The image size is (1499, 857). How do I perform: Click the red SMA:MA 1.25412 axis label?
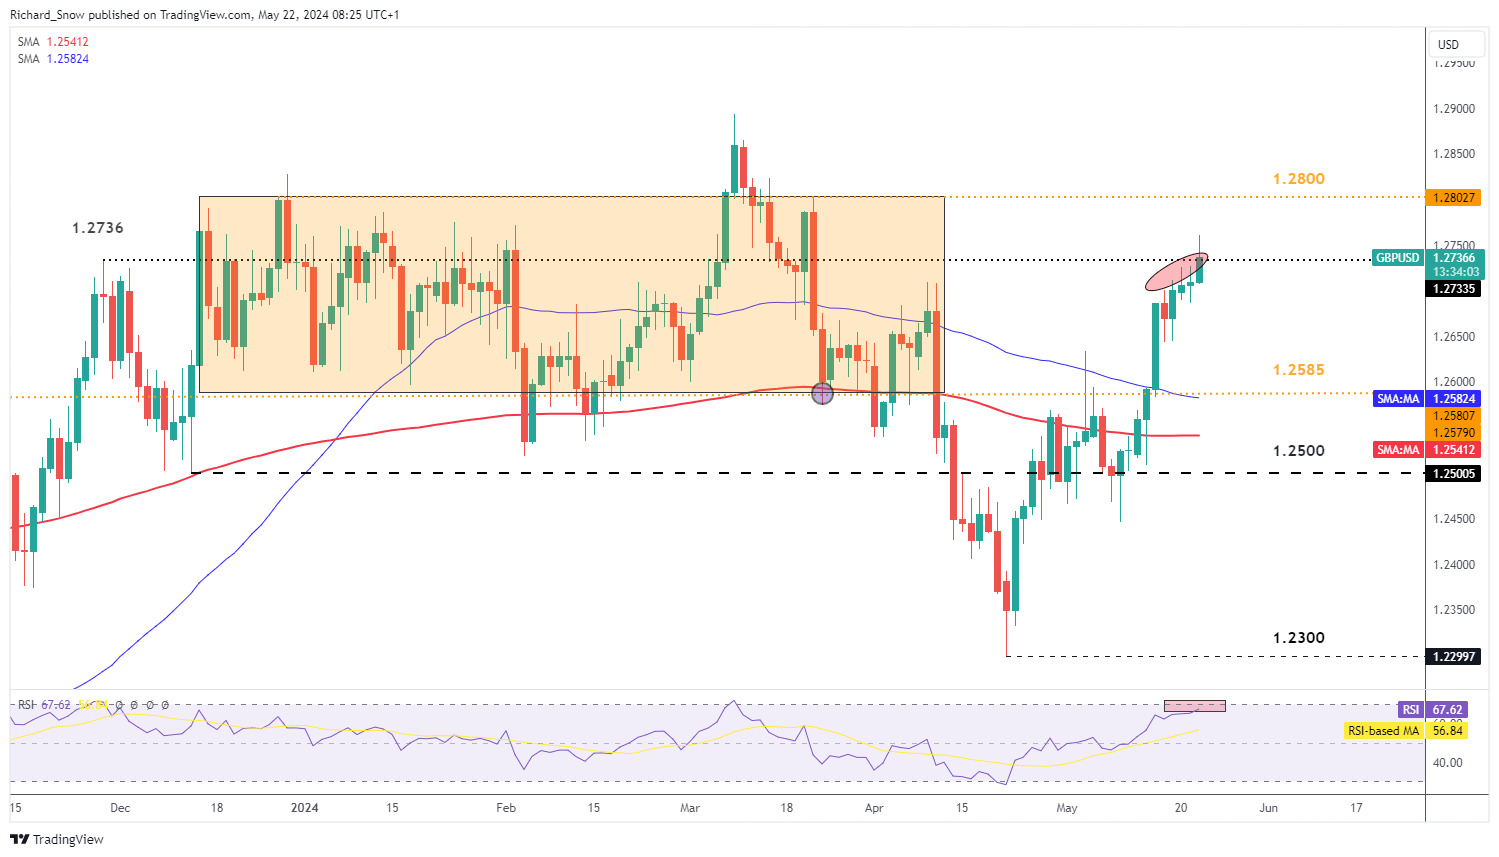tap(1428, 450)
